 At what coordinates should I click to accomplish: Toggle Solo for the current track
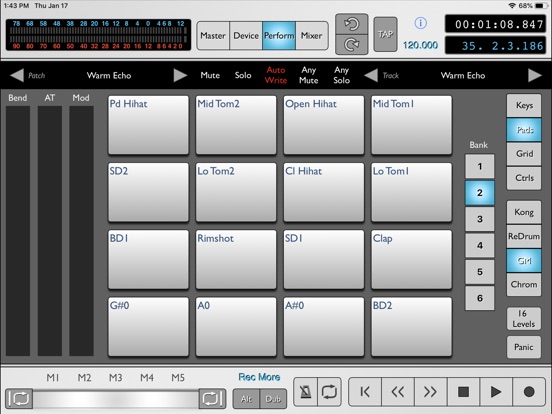pyautogui.click(x=243, y=75)
